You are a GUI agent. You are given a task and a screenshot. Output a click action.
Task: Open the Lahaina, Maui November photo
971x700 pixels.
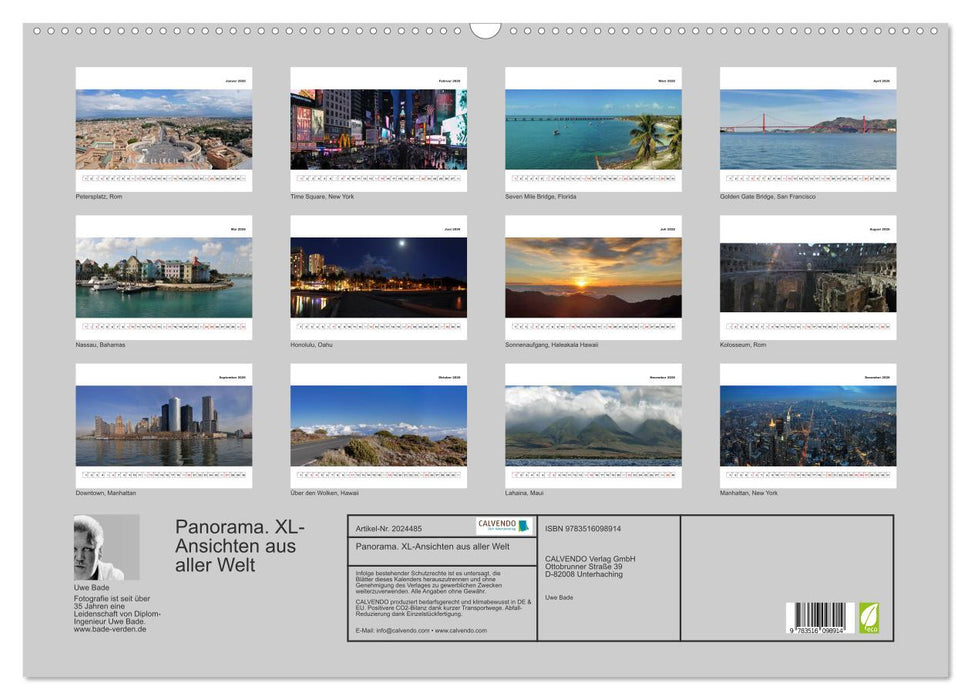click(x=594, y=422)
